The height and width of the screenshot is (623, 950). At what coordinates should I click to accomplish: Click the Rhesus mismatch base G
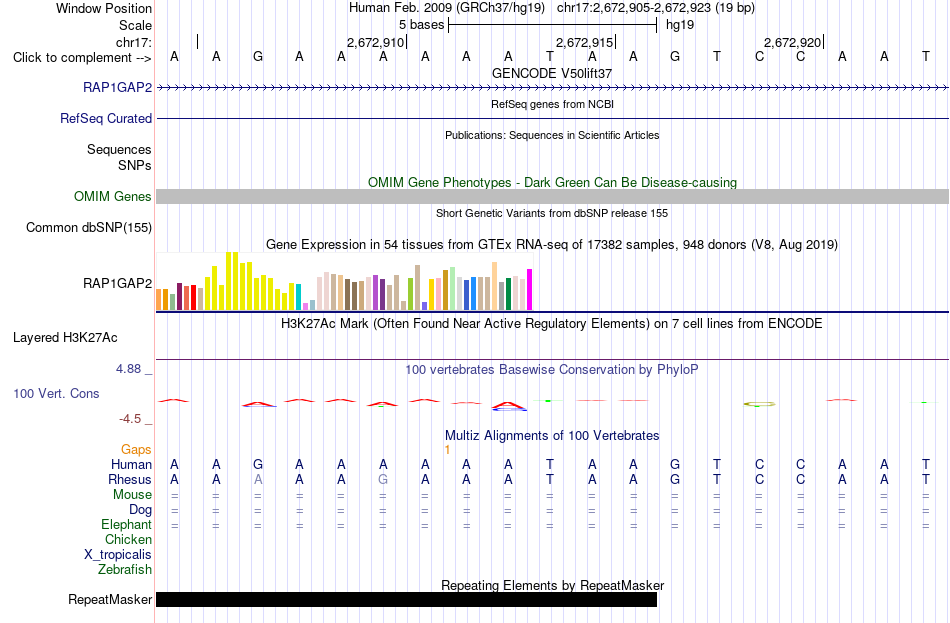383,479
